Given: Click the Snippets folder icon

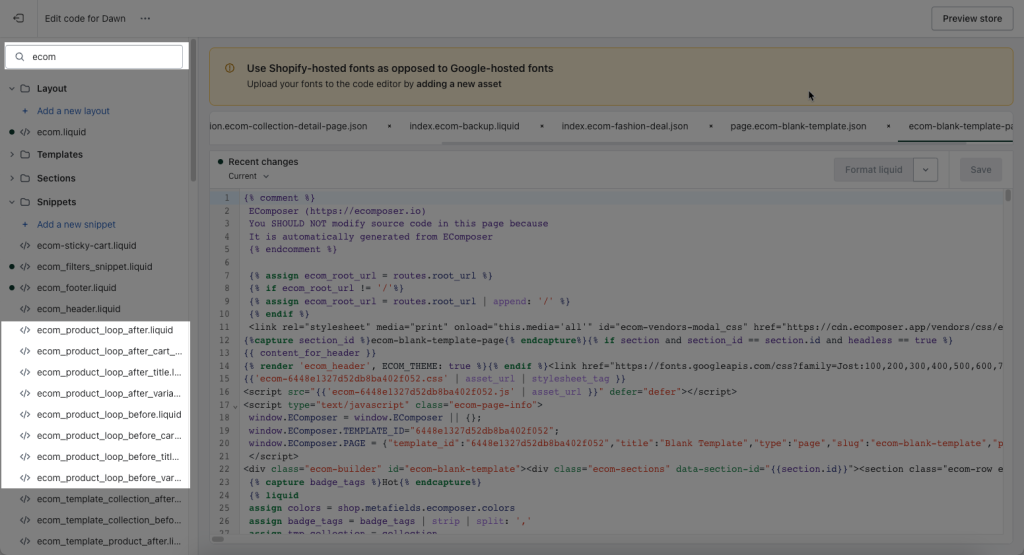Looking at the screenshot, I should [x=25, y=202].
